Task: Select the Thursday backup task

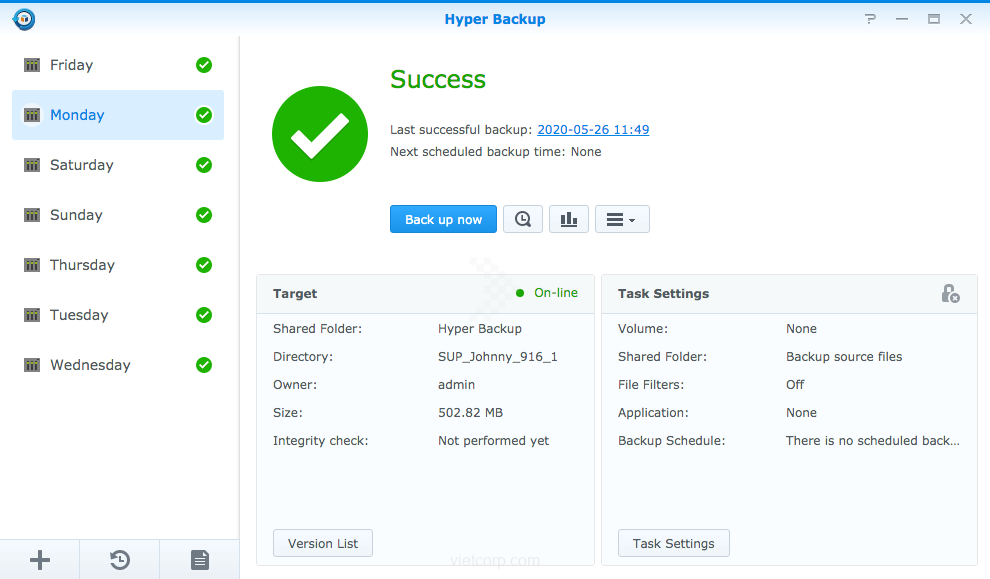Action: [117, 265]
